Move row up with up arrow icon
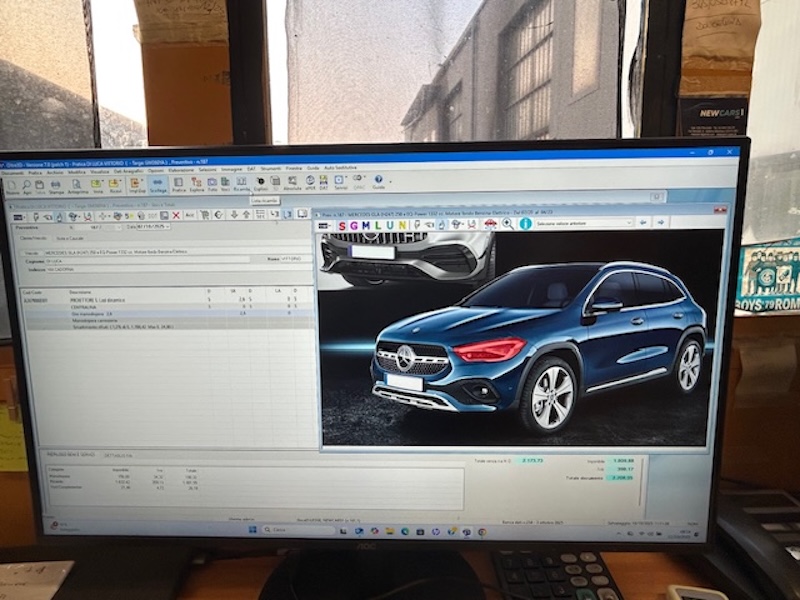800x600 pixels. [246, 215]
